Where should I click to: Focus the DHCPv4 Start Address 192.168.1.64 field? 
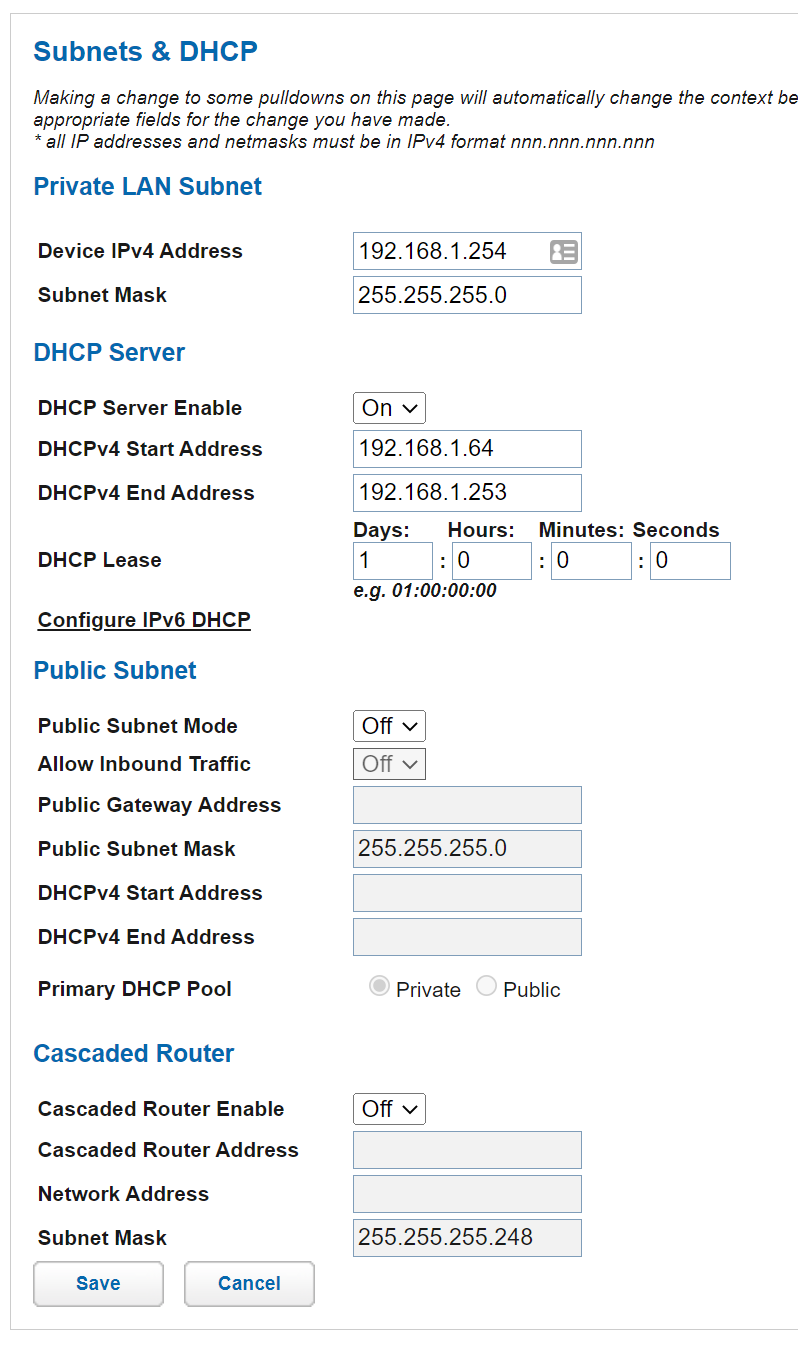click(x=467, y=449)
